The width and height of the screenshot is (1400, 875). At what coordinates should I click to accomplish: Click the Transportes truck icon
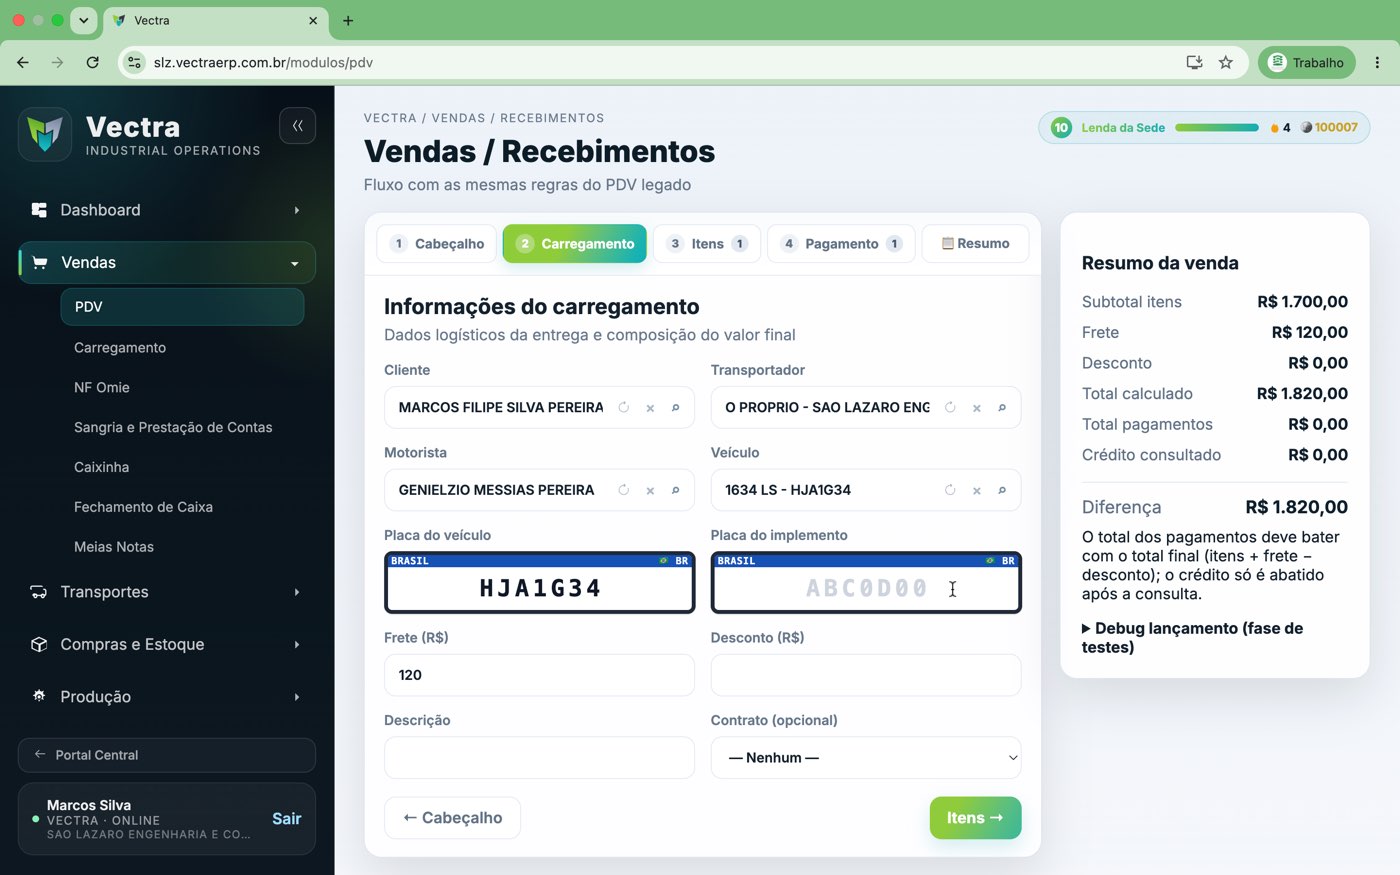click(x=39, y=592)
